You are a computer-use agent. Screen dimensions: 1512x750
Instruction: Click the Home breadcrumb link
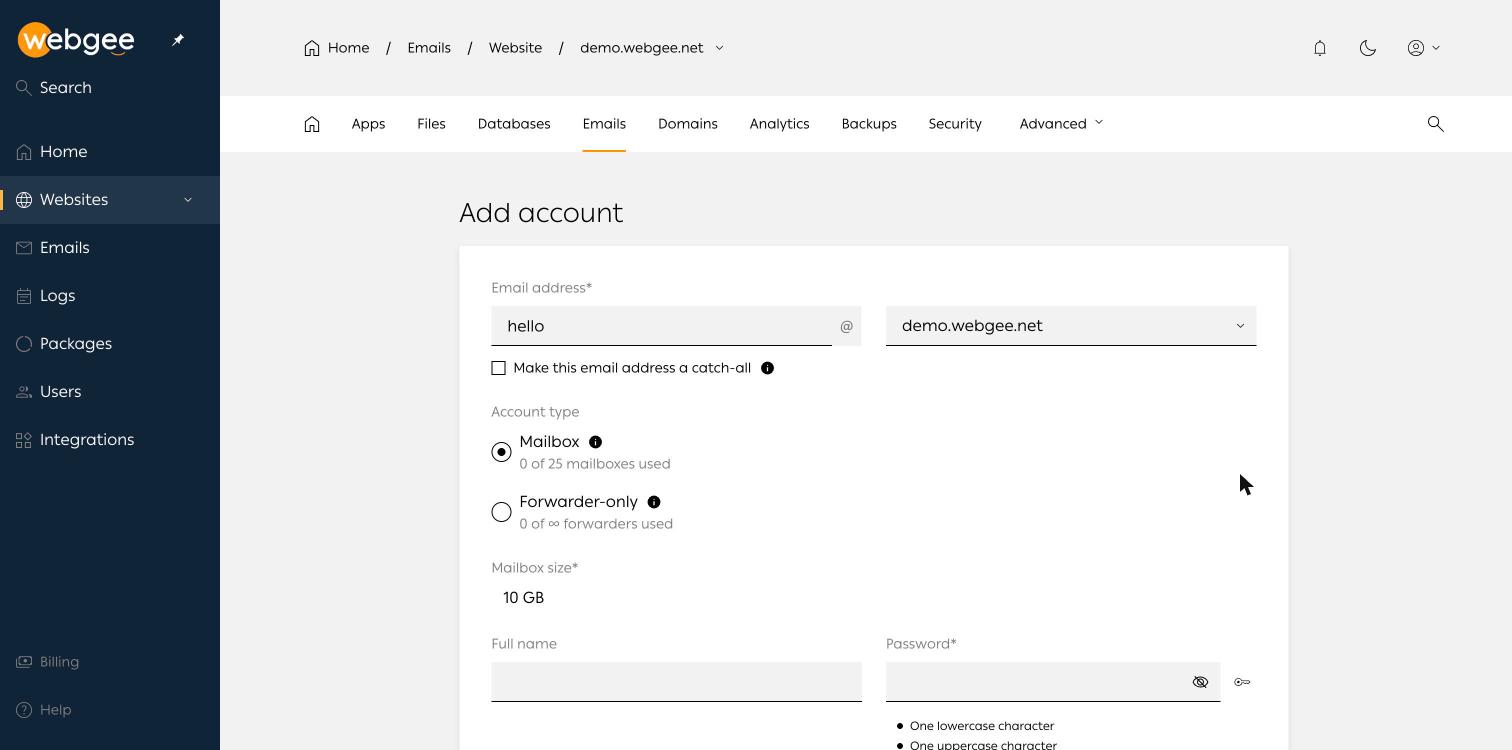click(x=337, y=48)
